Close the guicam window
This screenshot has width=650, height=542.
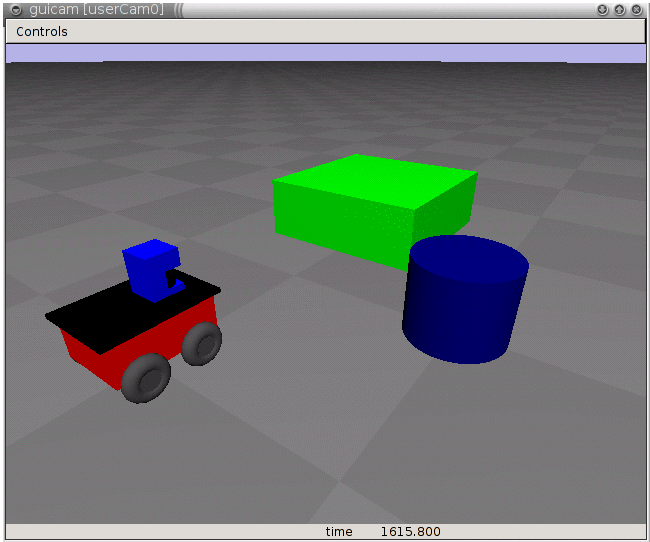click(637, 9)
